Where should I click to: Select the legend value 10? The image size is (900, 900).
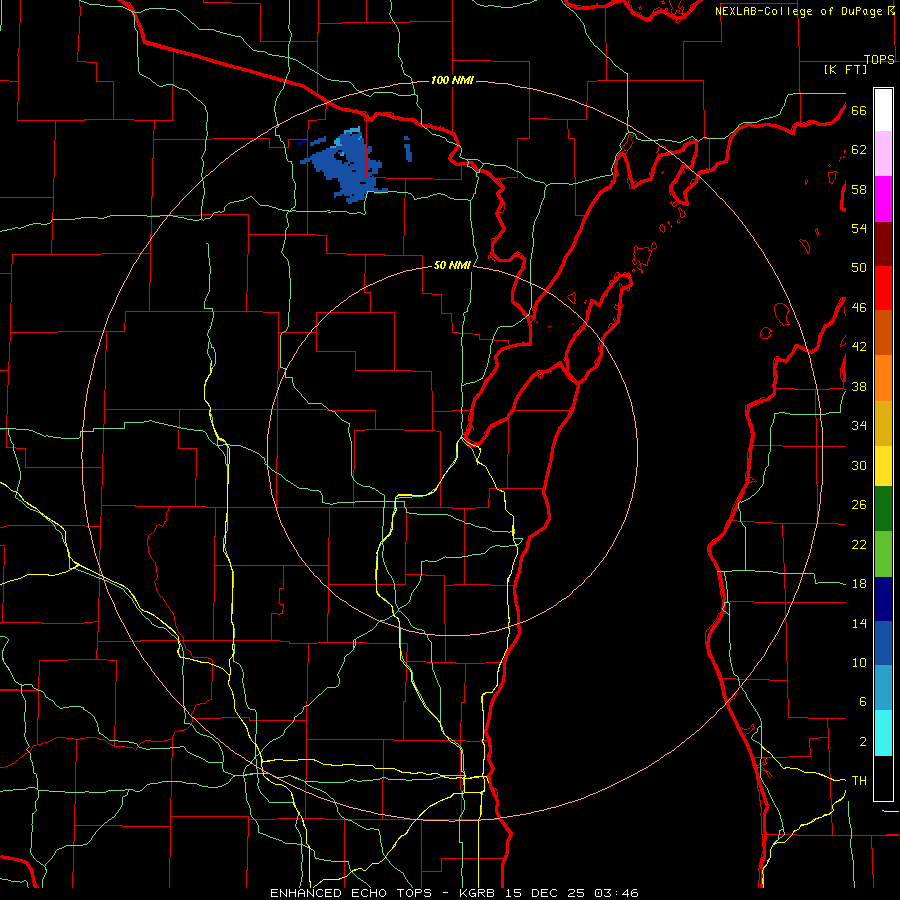pos(859,663)
